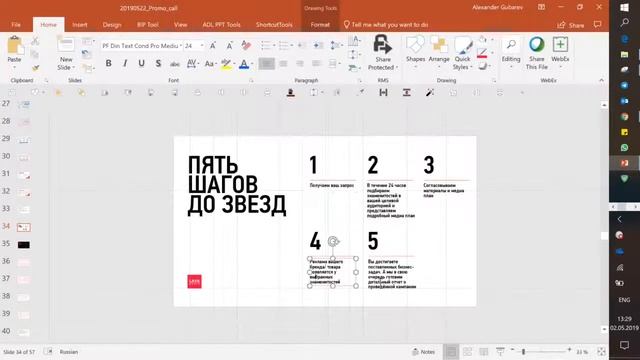Collapse the ribbon with the chevron
The height and width of the screenshot is (360, 640).
click(601, 80)
